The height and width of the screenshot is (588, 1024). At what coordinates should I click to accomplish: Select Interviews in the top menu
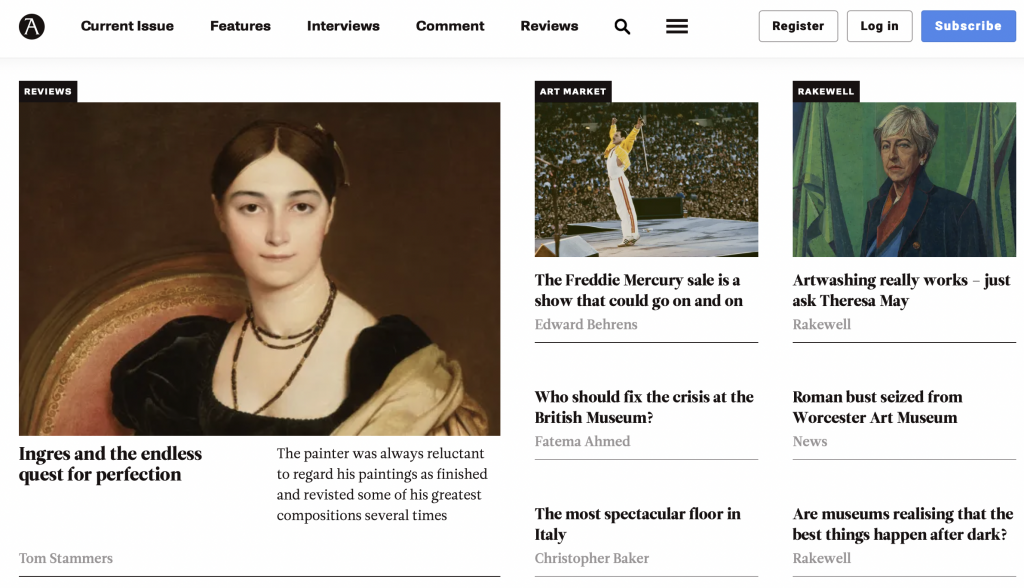[x=344, y=26]
